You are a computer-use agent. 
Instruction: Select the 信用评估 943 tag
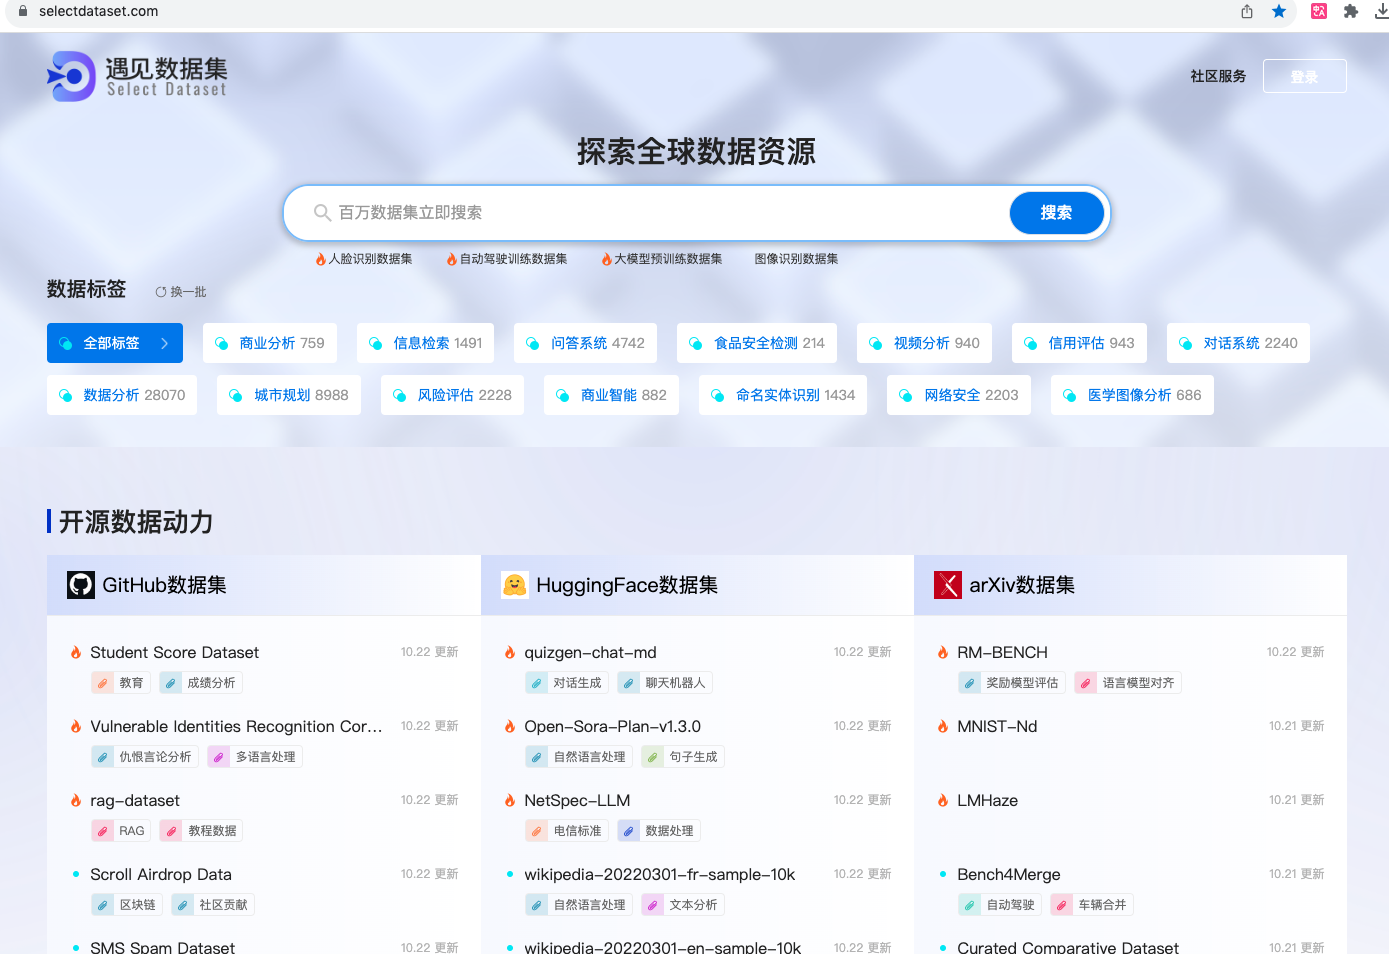pos(1079,343)
